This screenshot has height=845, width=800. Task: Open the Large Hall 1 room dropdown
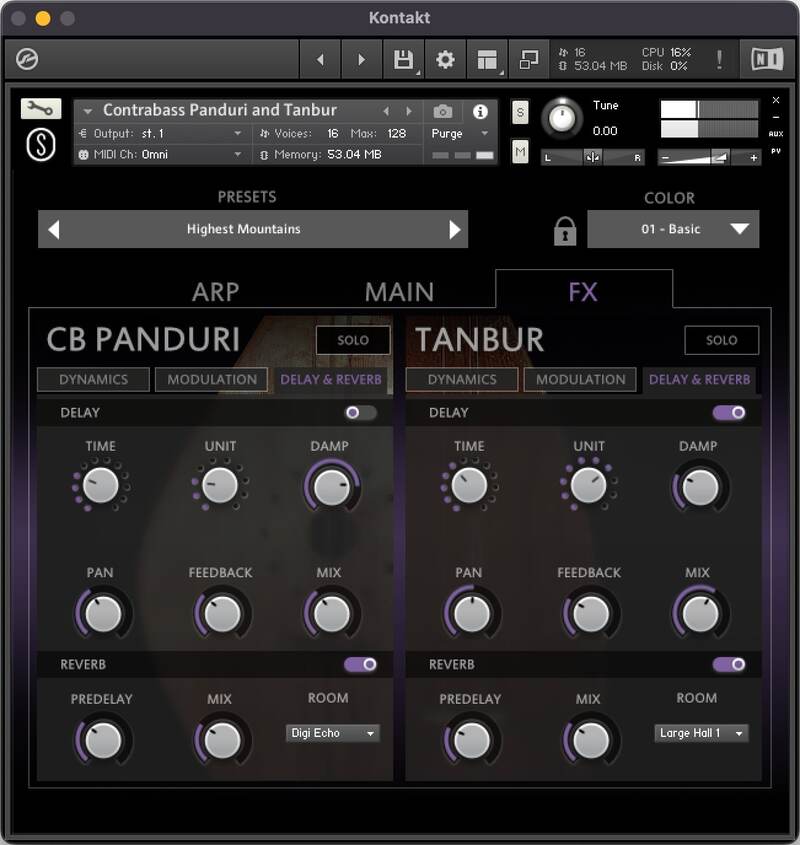[701, 733]
